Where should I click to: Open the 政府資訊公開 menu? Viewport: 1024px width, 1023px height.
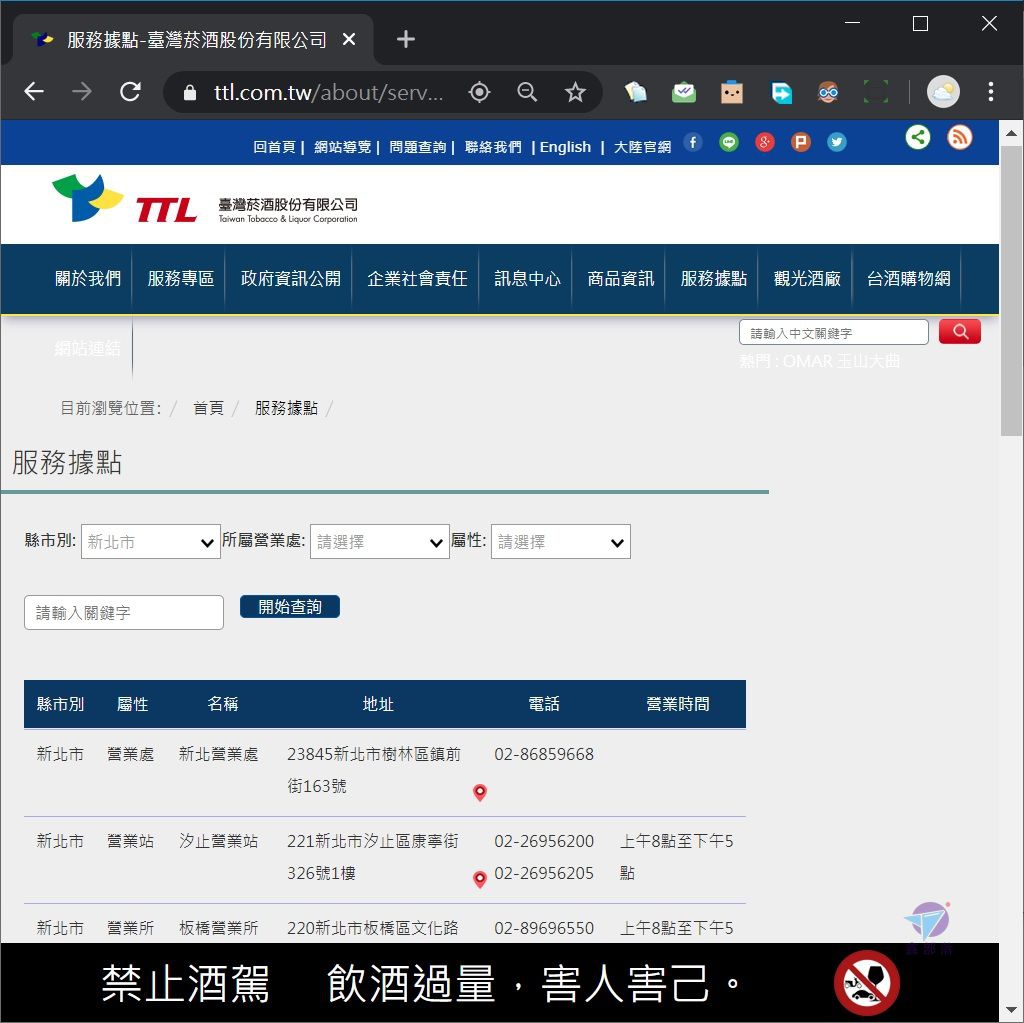[291, 279]
